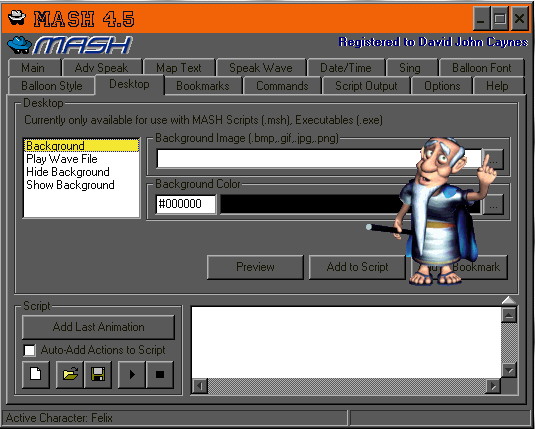Image resolution: width=535 pixels, height=429 pixels.
Task: Close the MASH 4.5 window
Action: (520, 19)
